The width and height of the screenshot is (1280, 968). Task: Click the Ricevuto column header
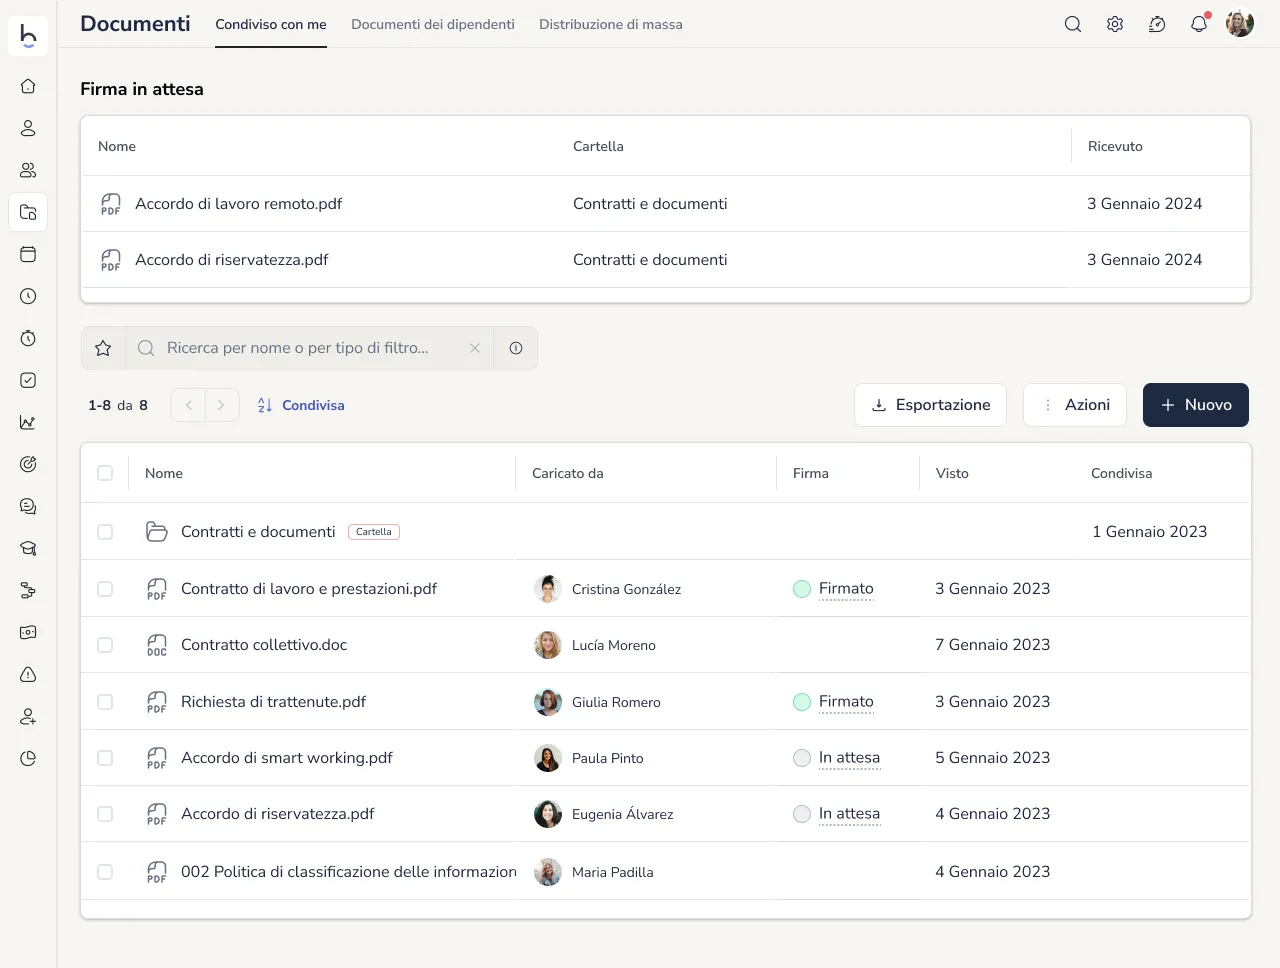tap(1115, 146)
